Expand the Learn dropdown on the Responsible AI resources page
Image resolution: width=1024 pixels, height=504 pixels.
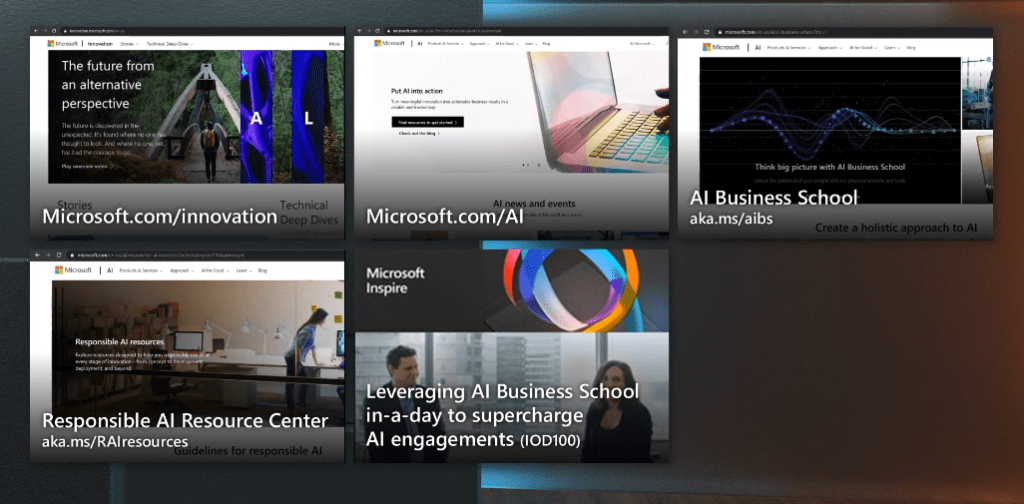tap(240, 270)
